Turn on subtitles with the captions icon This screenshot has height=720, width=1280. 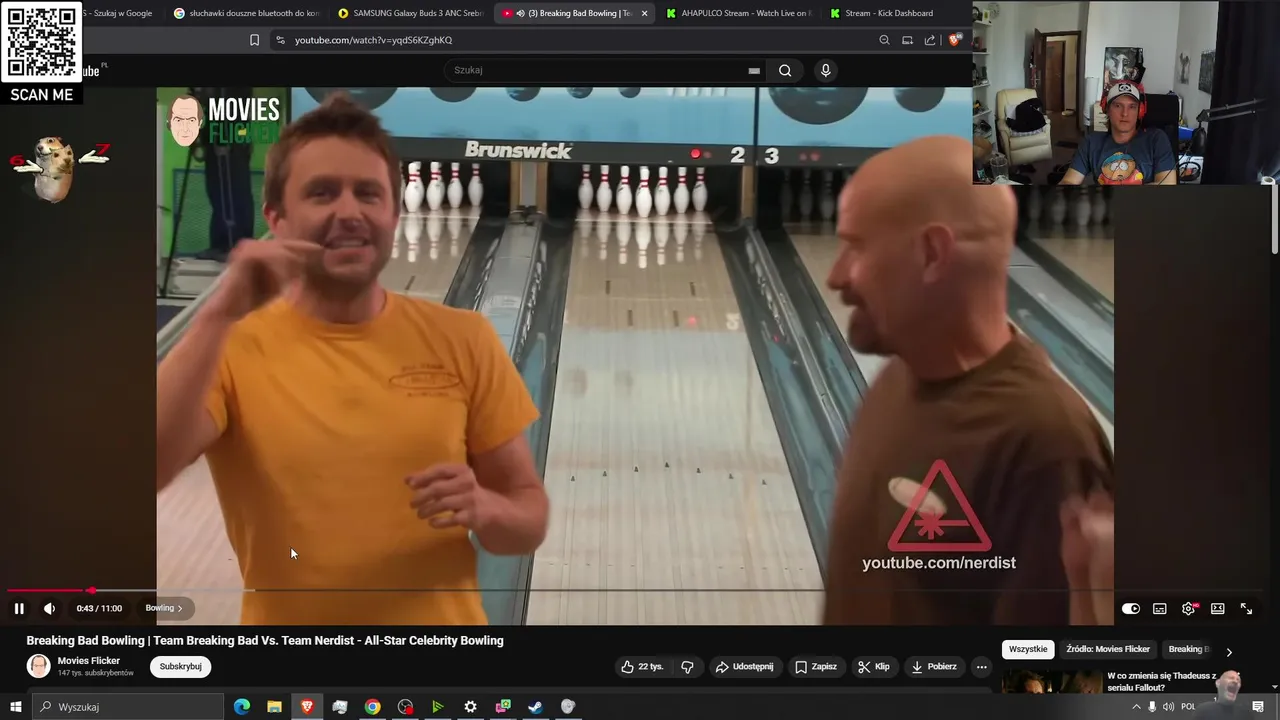tap(1159, 609)
